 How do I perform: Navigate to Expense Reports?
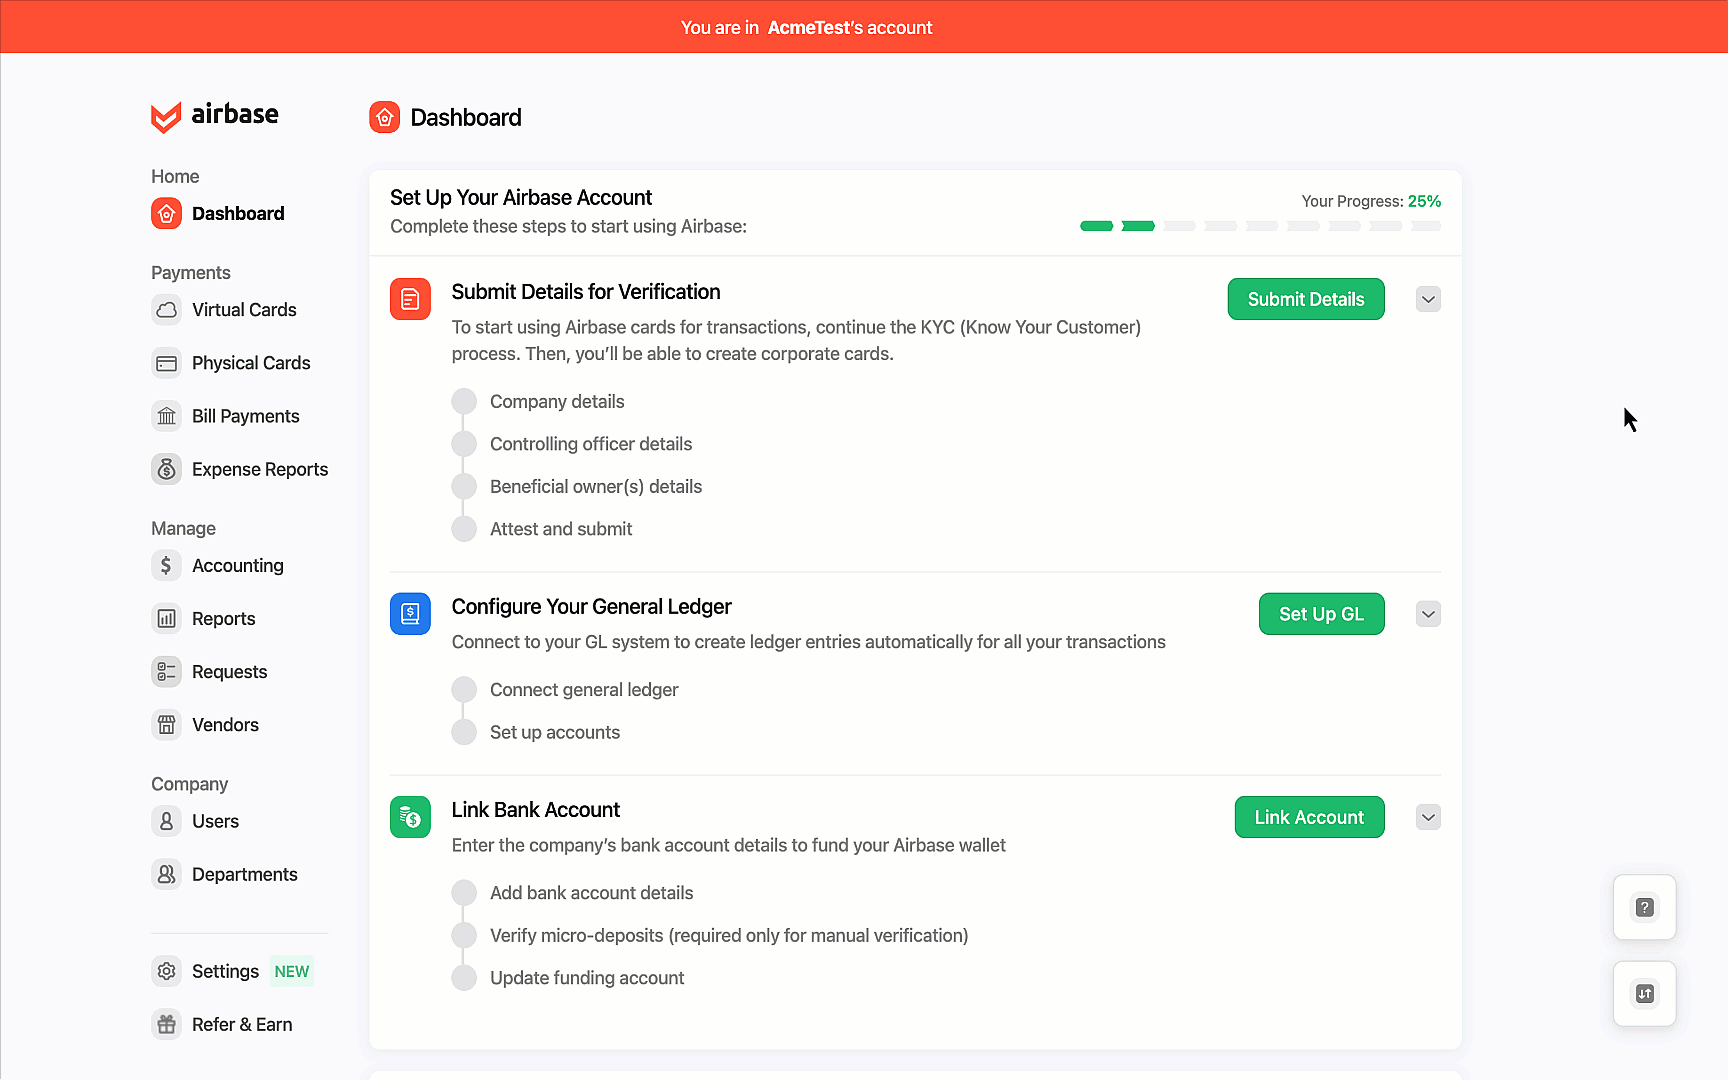click(x=240, y=469)
